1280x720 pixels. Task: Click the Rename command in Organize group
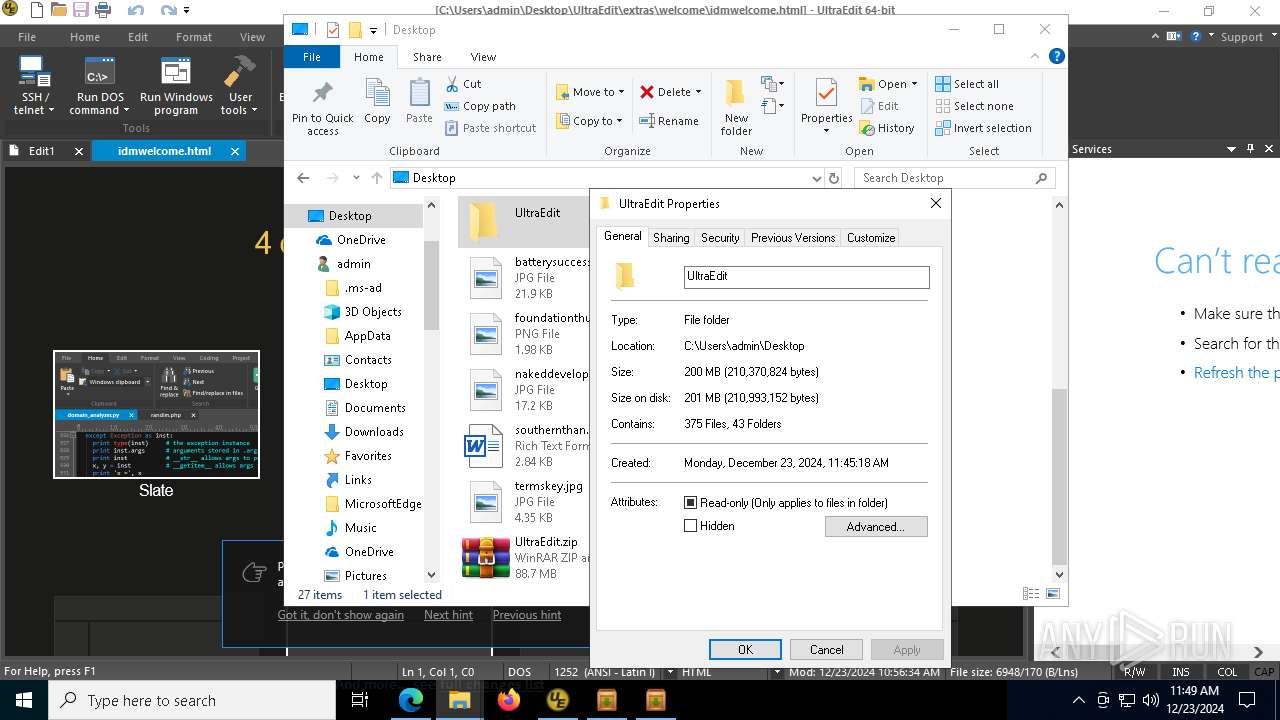[x=669, y=121]
